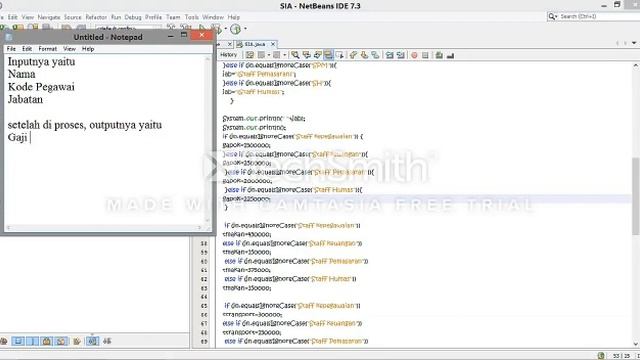Open NetBeans Help menu
This screenshot has height=360, width=640.
point(233,17)
